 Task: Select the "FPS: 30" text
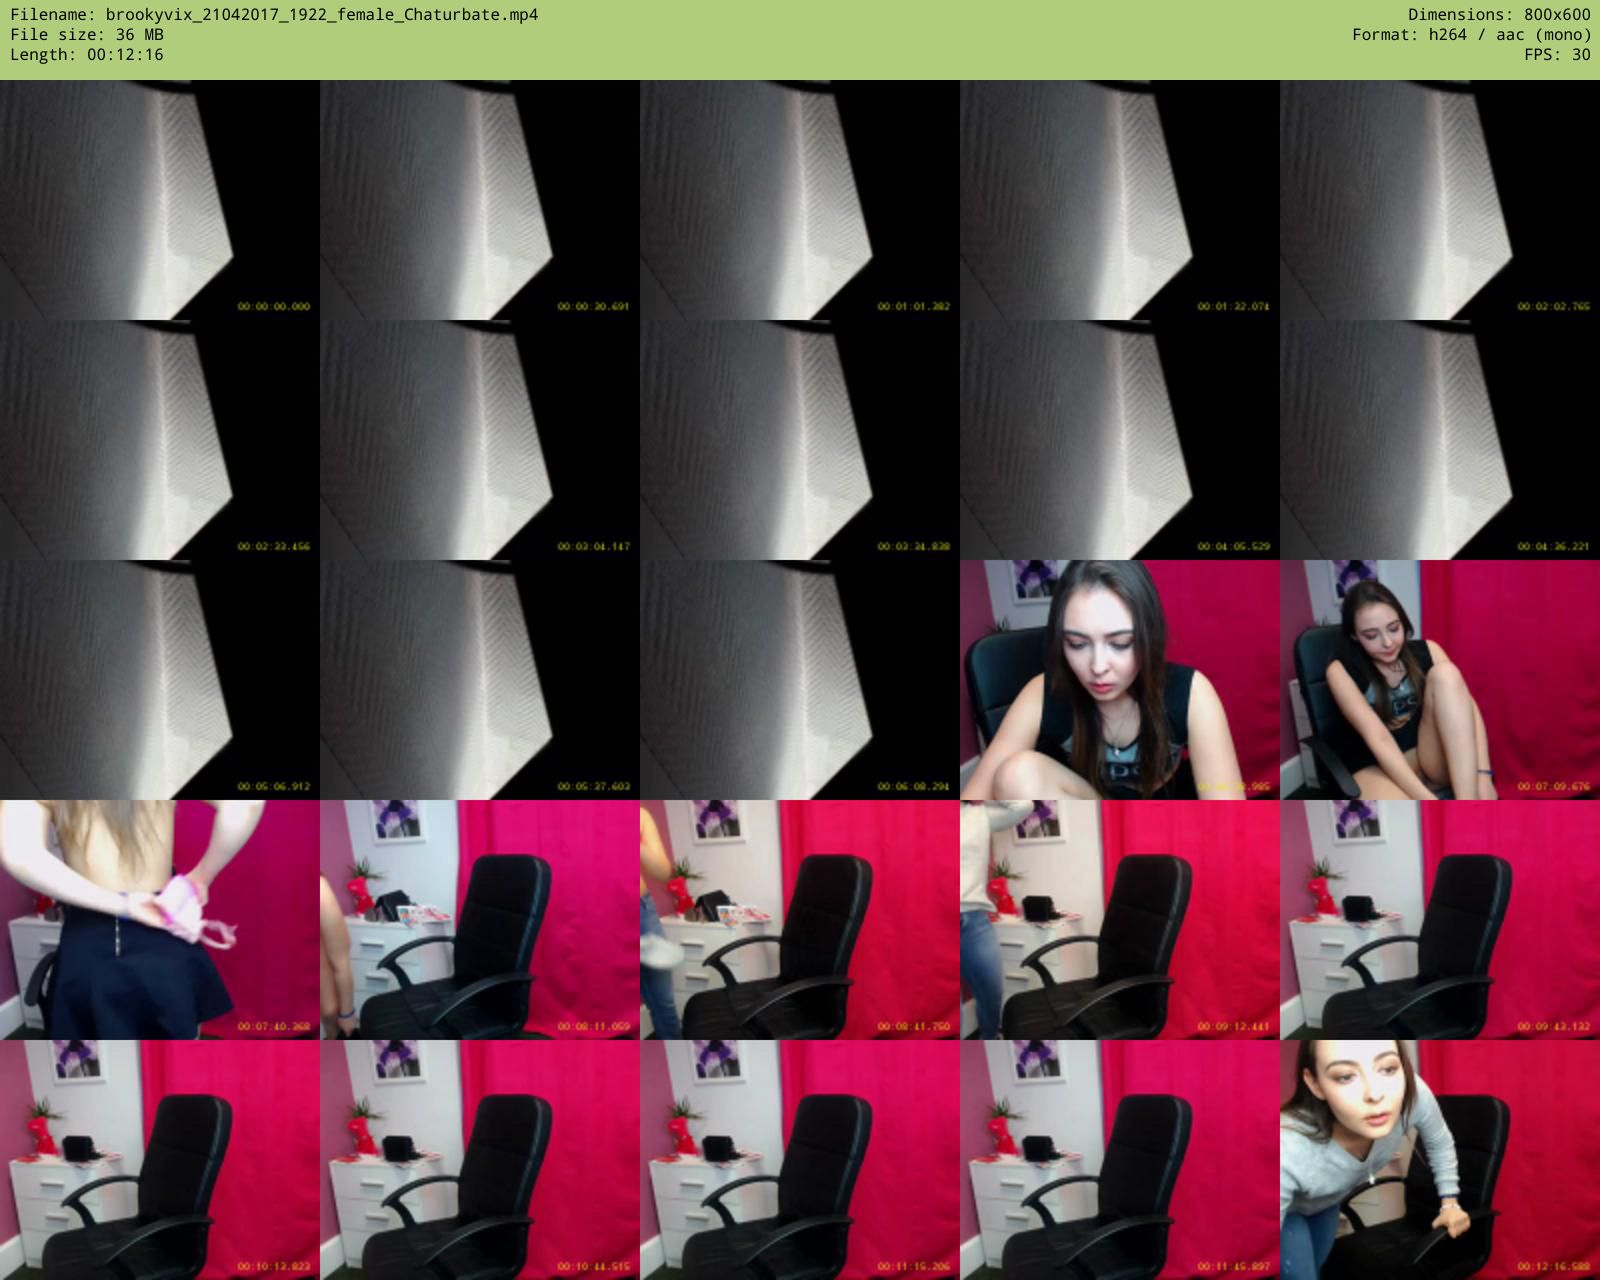point(1557,55)
